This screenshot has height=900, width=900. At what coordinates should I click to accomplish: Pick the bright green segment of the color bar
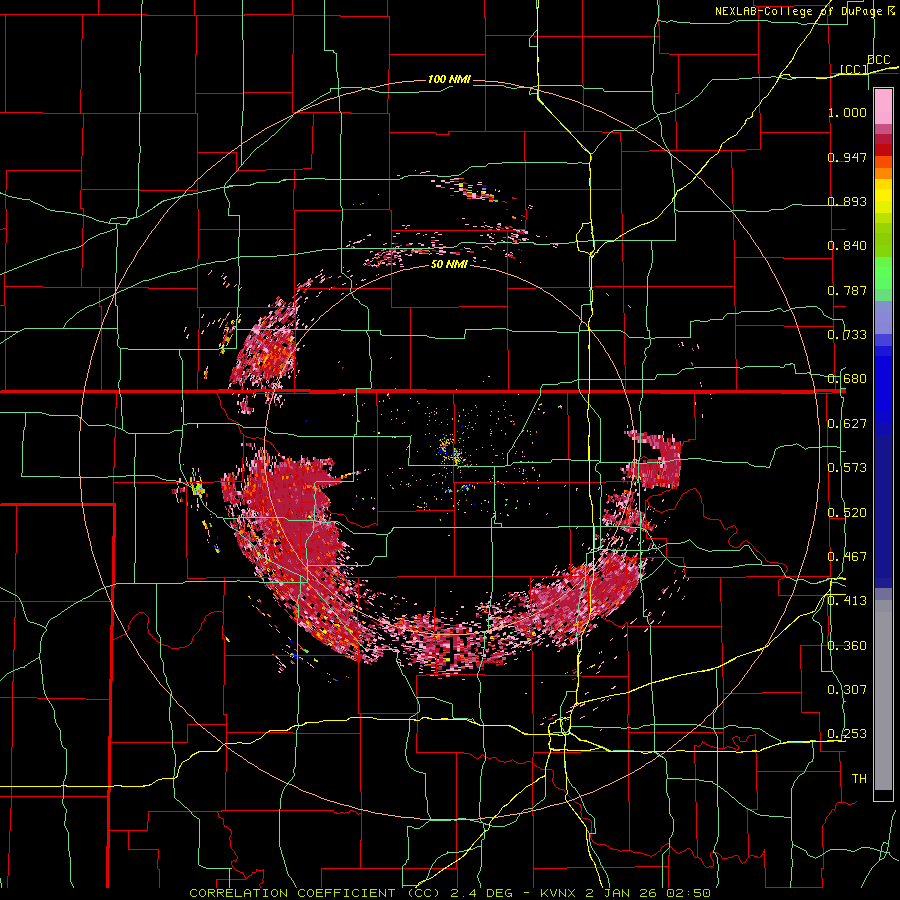[883, 273]
